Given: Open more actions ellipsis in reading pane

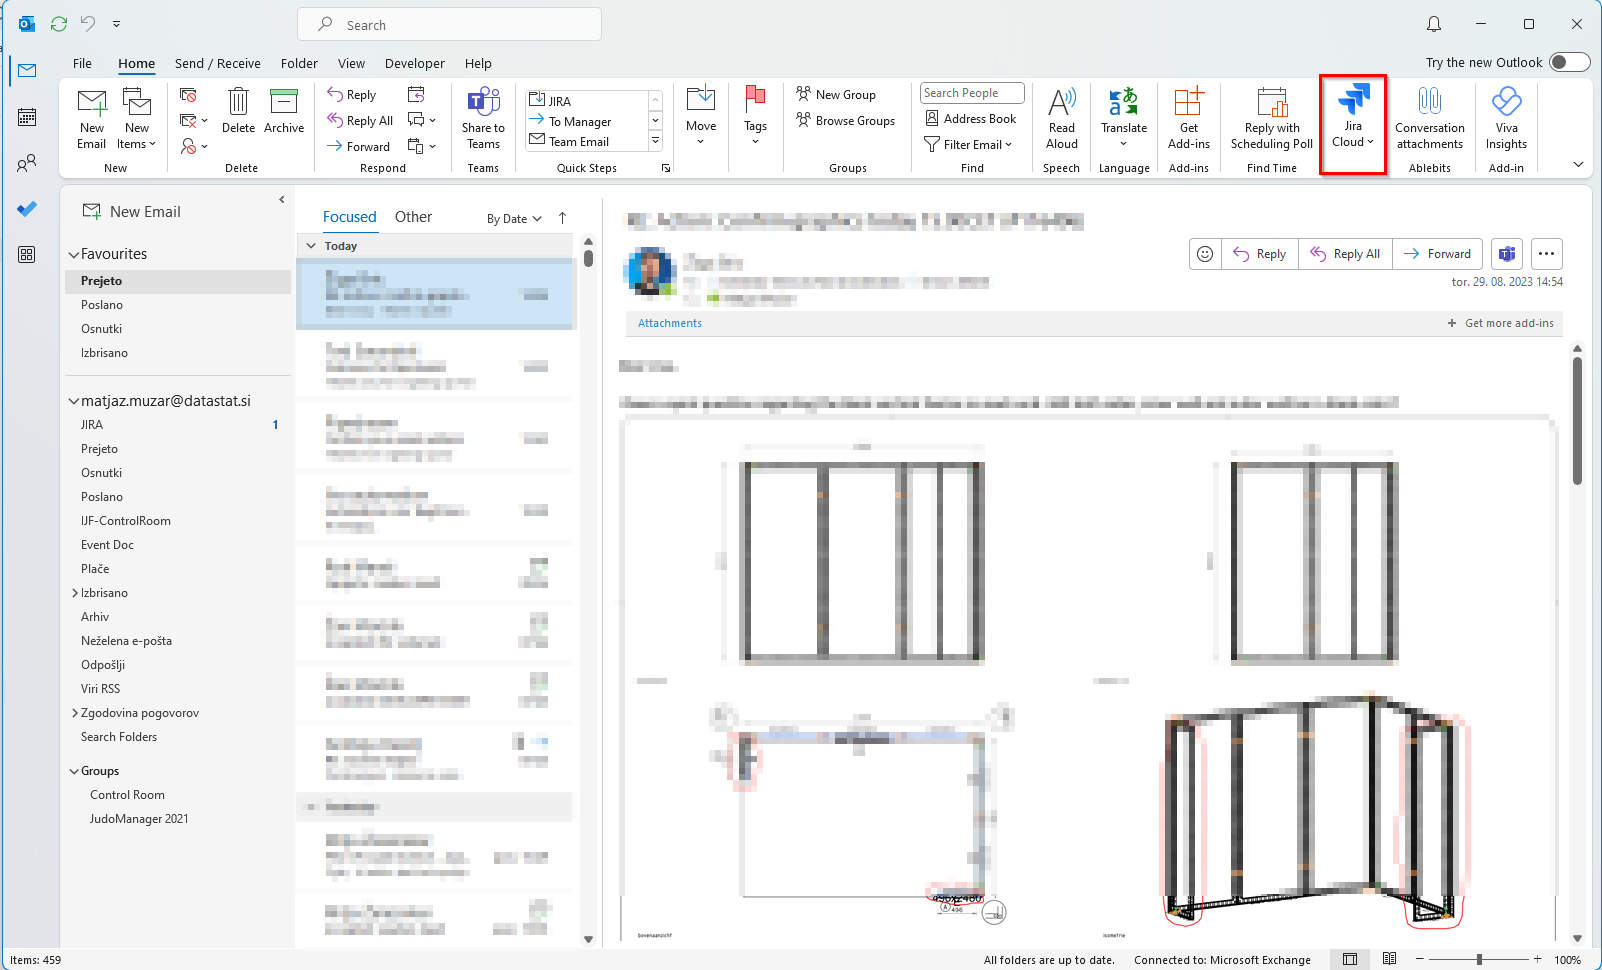Looking at the screenshot, I should pos(1546,254).
